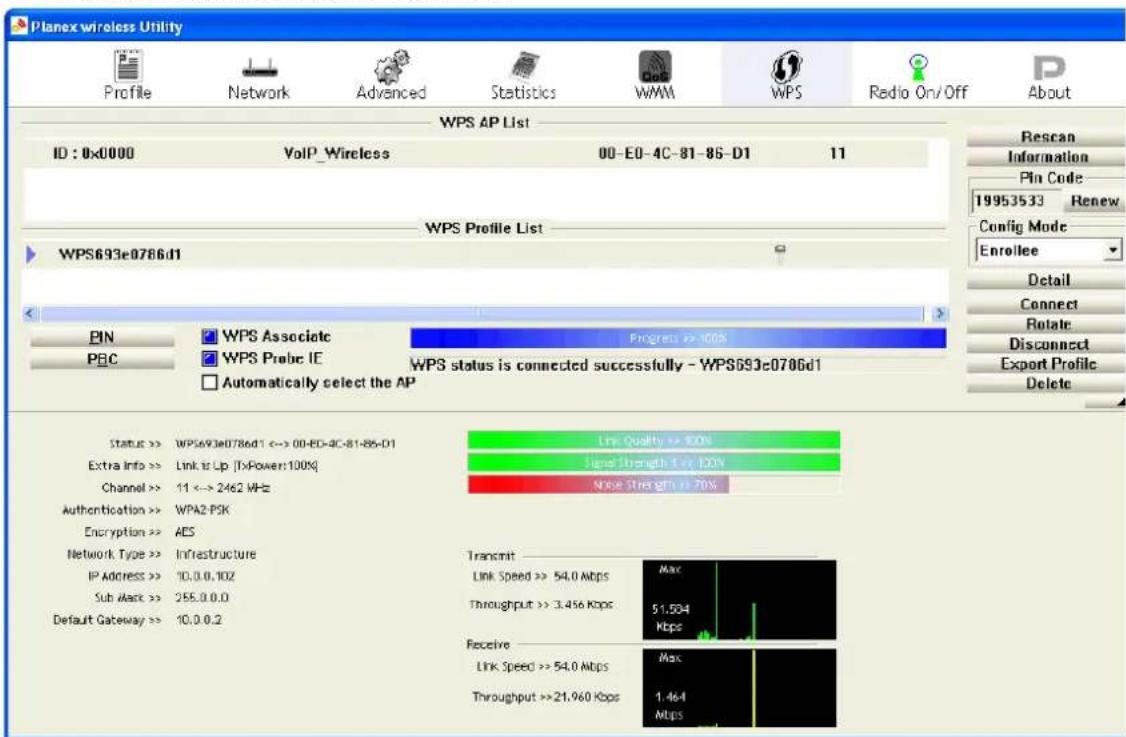Viewport: 1126px width, 737px height.
Task: Enable Automatically select the AP
Action: coord(210,382)
